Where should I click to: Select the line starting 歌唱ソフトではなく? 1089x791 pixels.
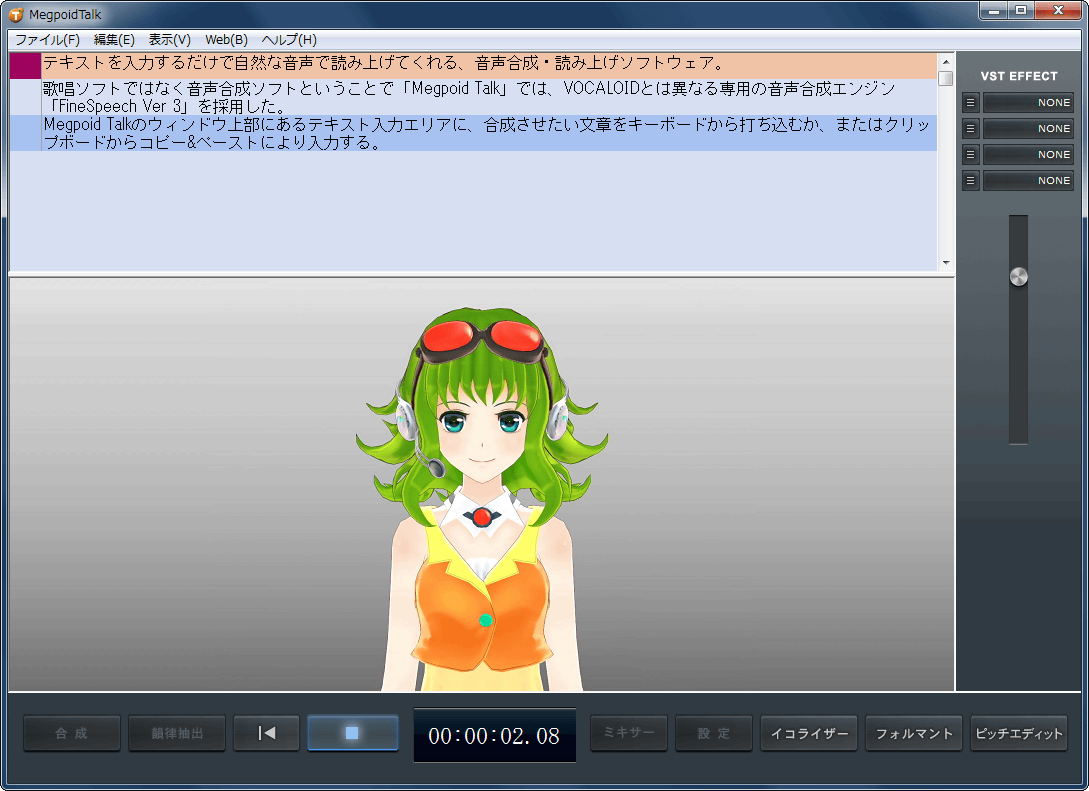click(x=489, y=97)
